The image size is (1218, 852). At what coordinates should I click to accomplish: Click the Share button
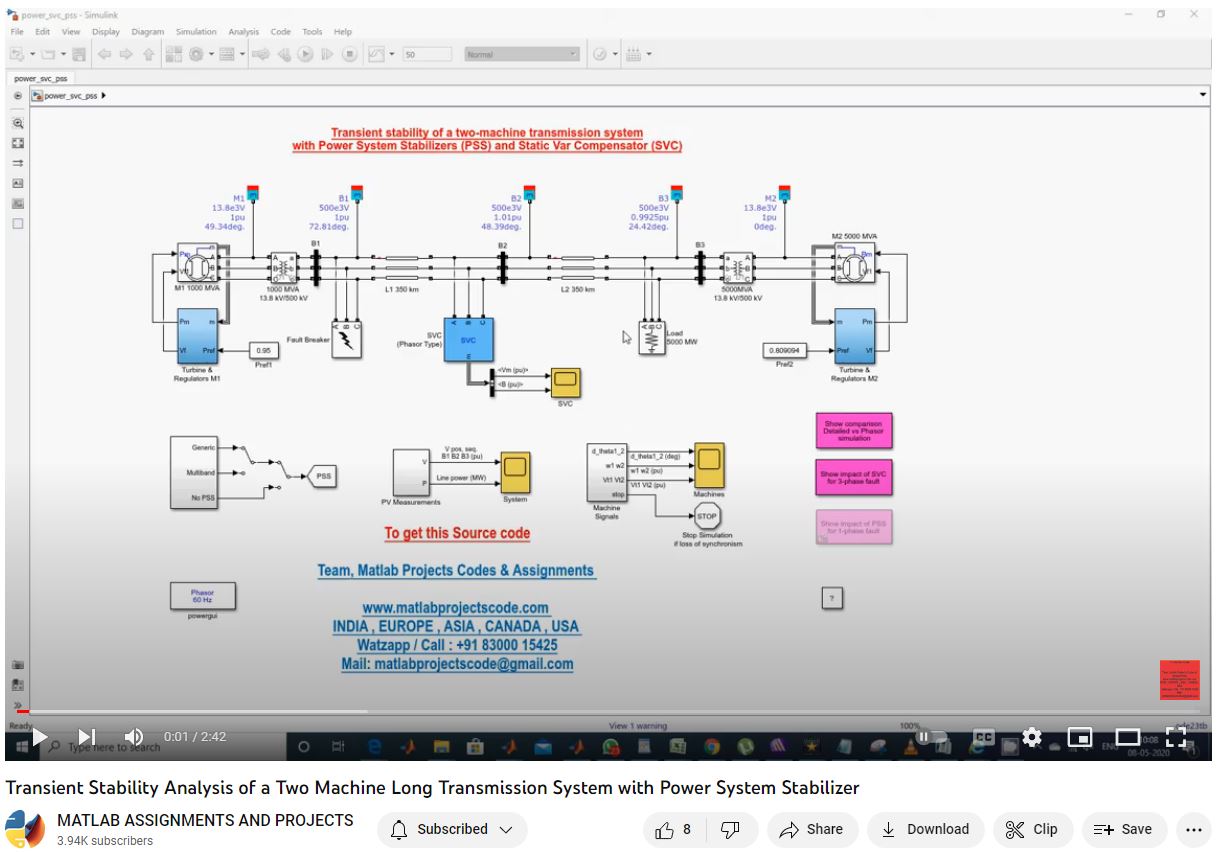point(811,829)
